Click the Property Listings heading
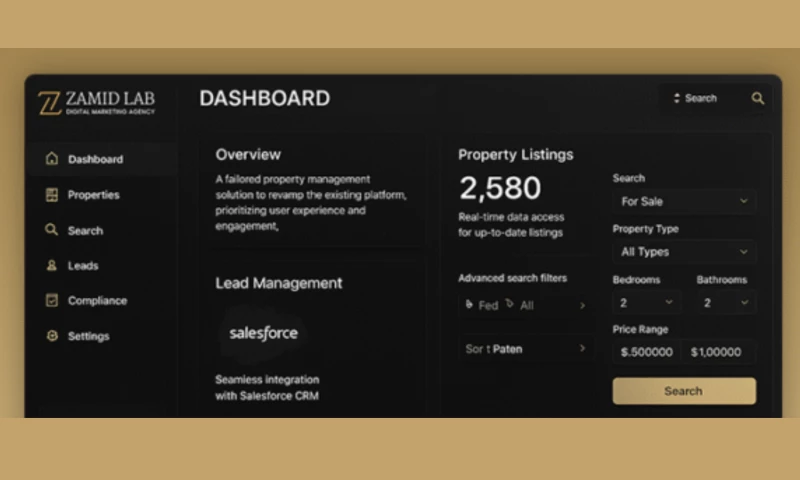The width and height of the screenshot is (800, 480). pyautogui.click(x=516, y=155)
